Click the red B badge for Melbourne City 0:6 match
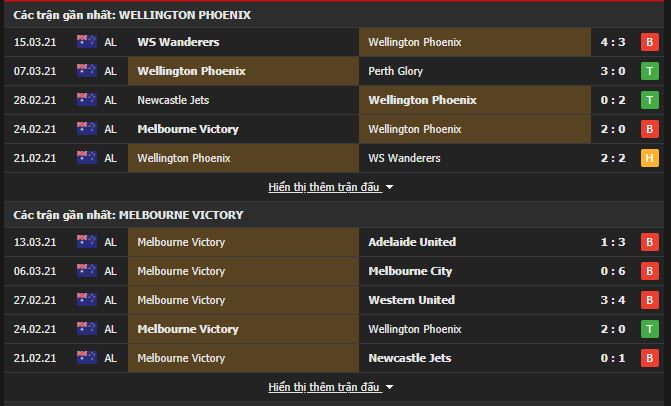This screenshot has height=406, width=671. [650, 271]
